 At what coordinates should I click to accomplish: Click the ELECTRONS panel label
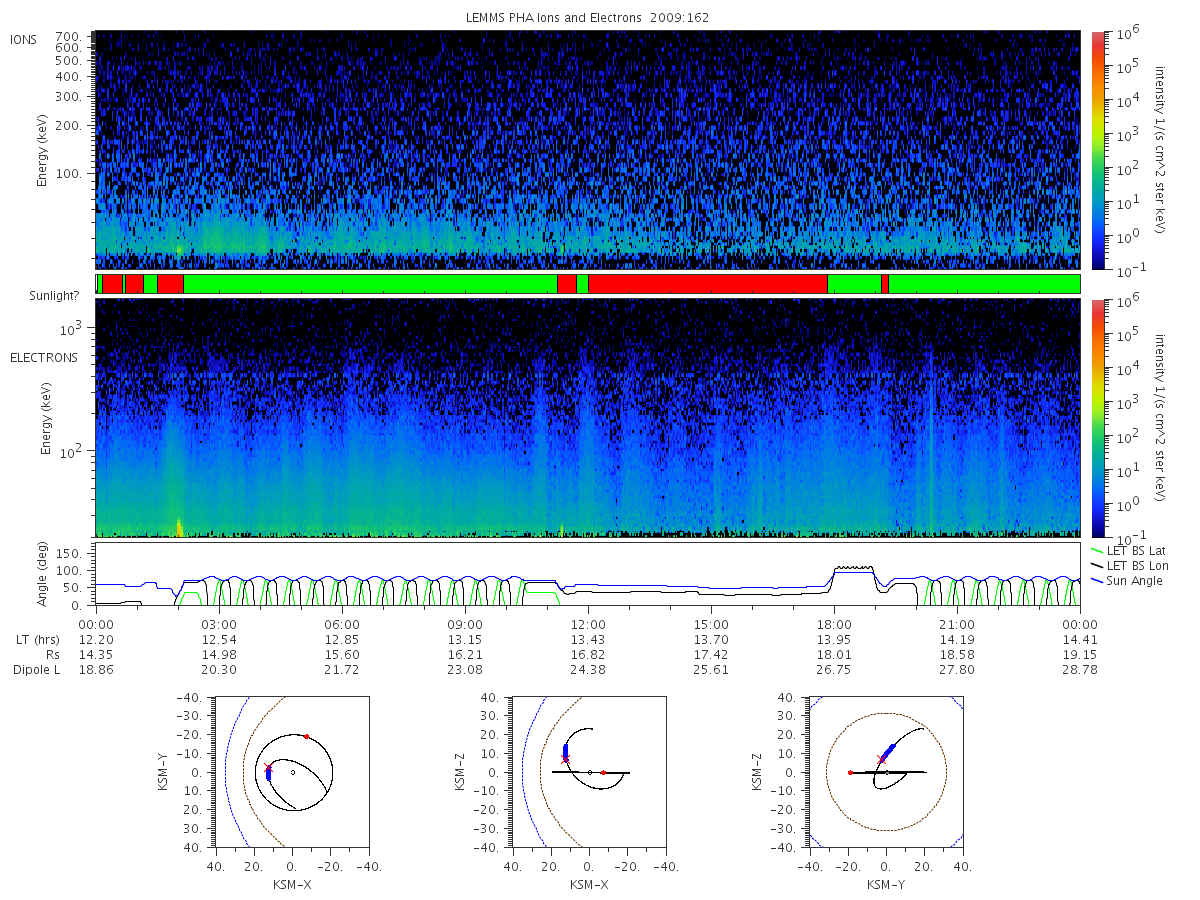[x=43, y=357]
